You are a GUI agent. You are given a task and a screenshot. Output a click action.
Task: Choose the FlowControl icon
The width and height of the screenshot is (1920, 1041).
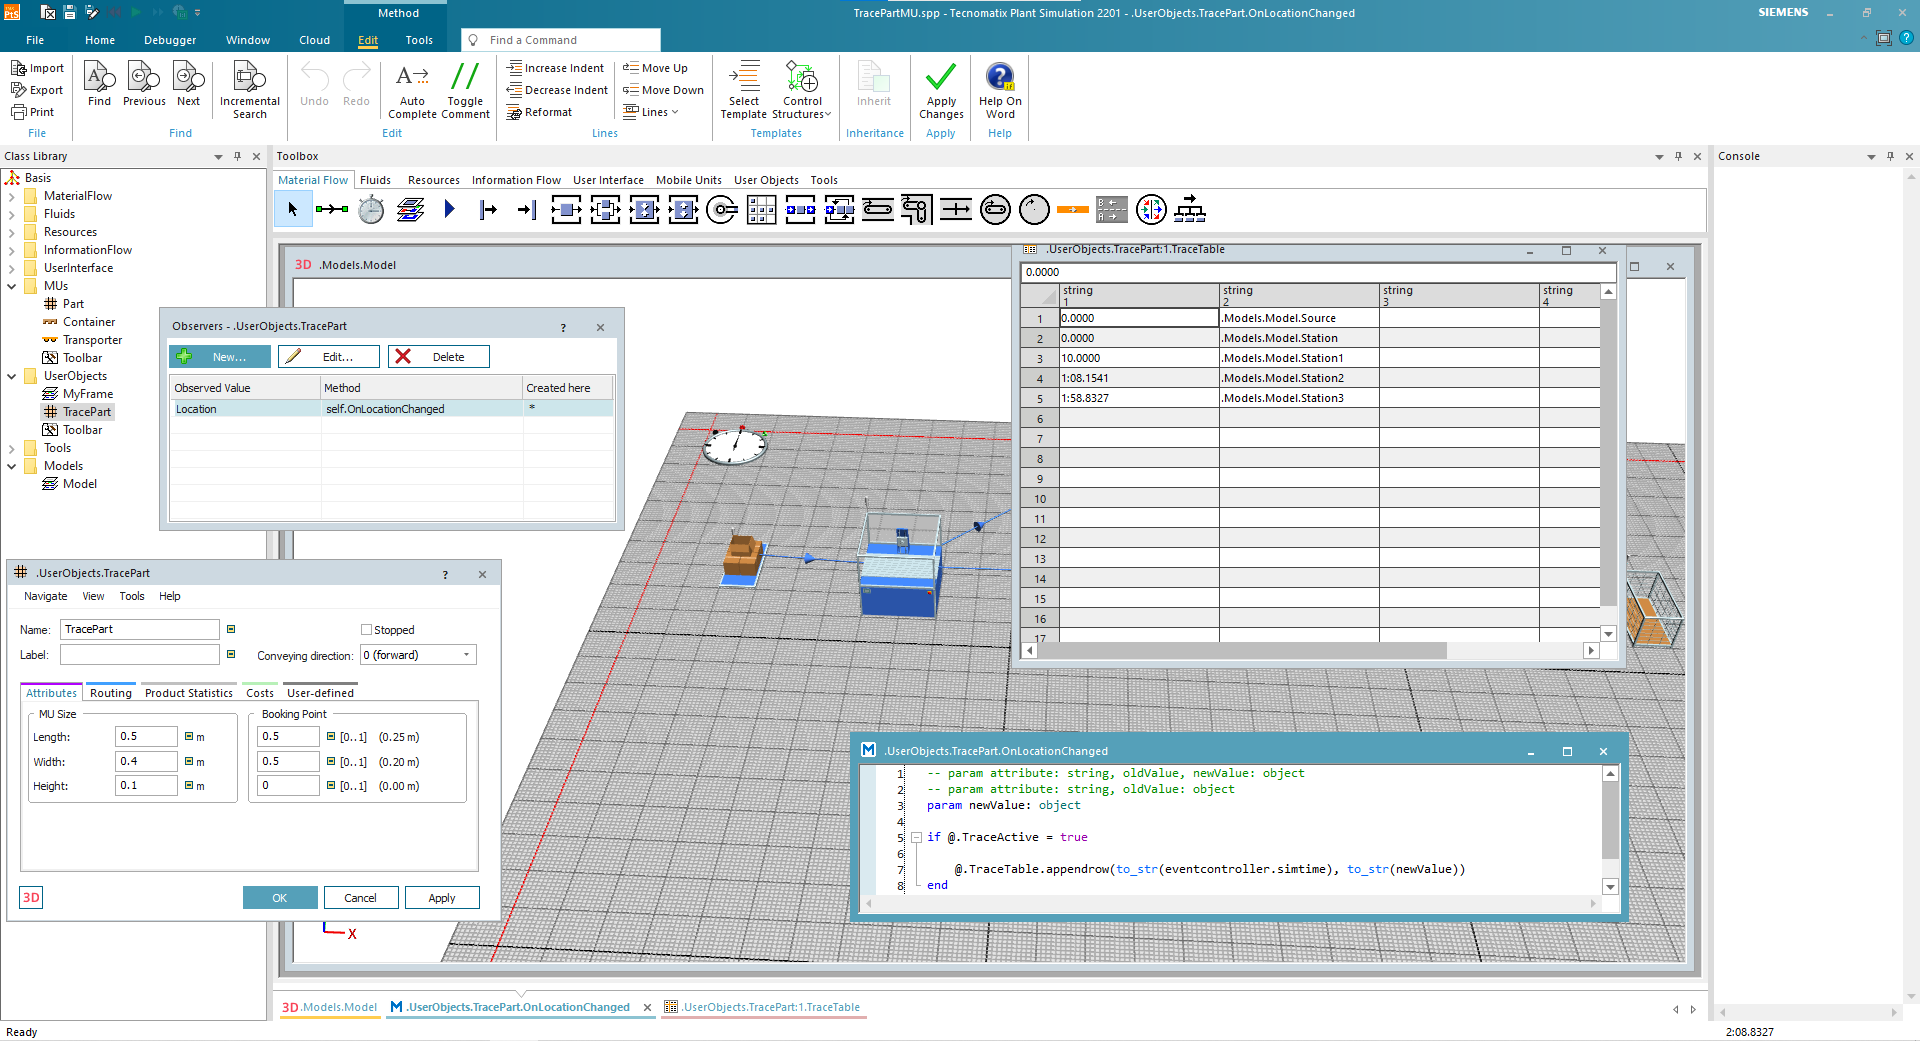(1151, 209)
